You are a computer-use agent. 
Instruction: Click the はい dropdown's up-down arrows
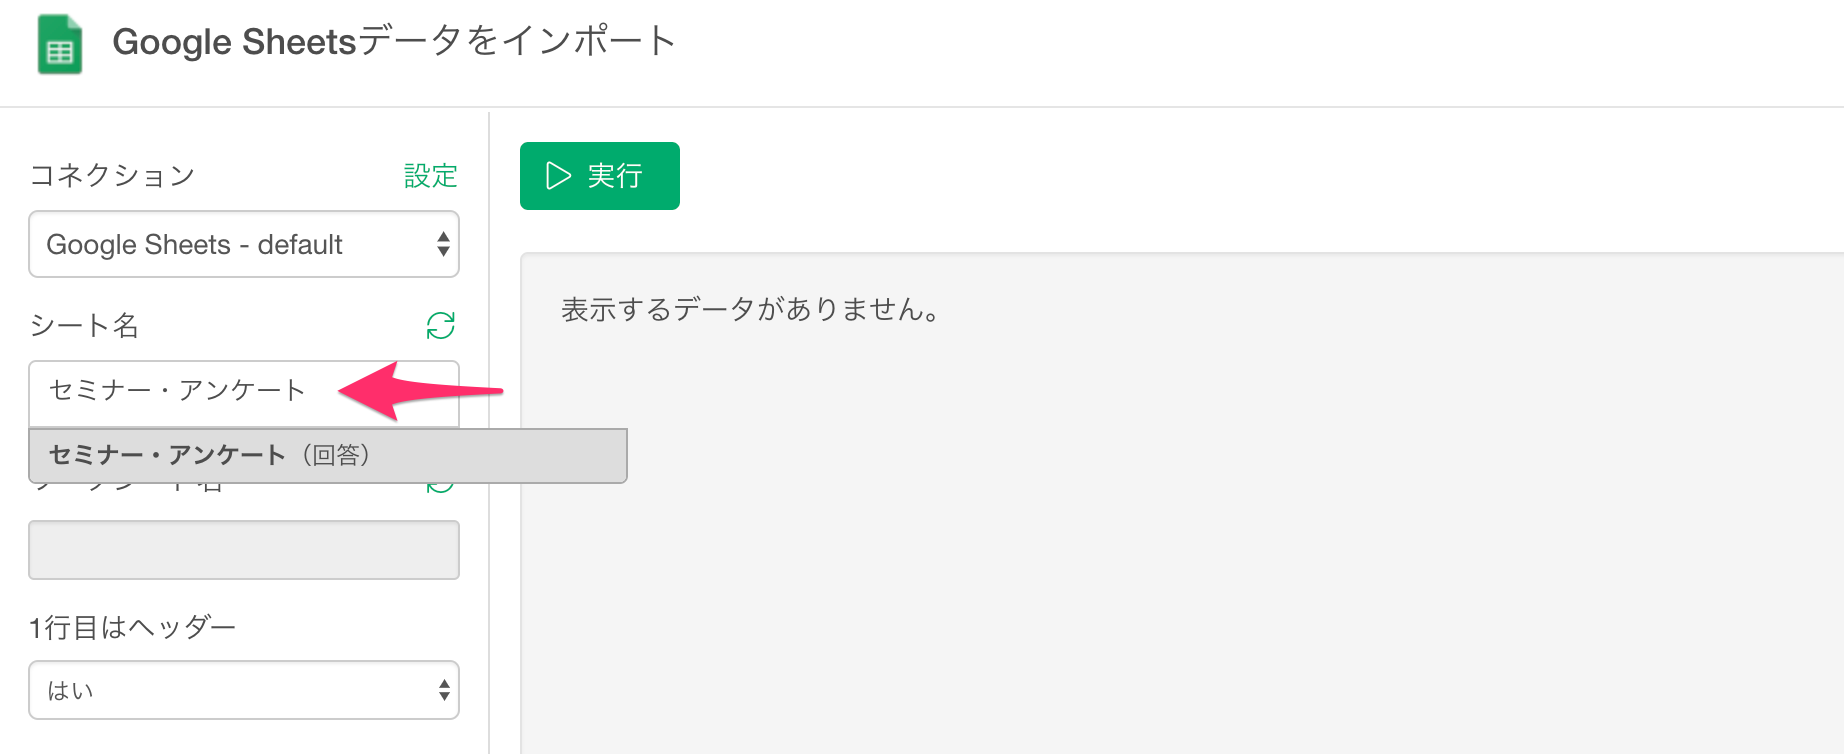point(444,690)
